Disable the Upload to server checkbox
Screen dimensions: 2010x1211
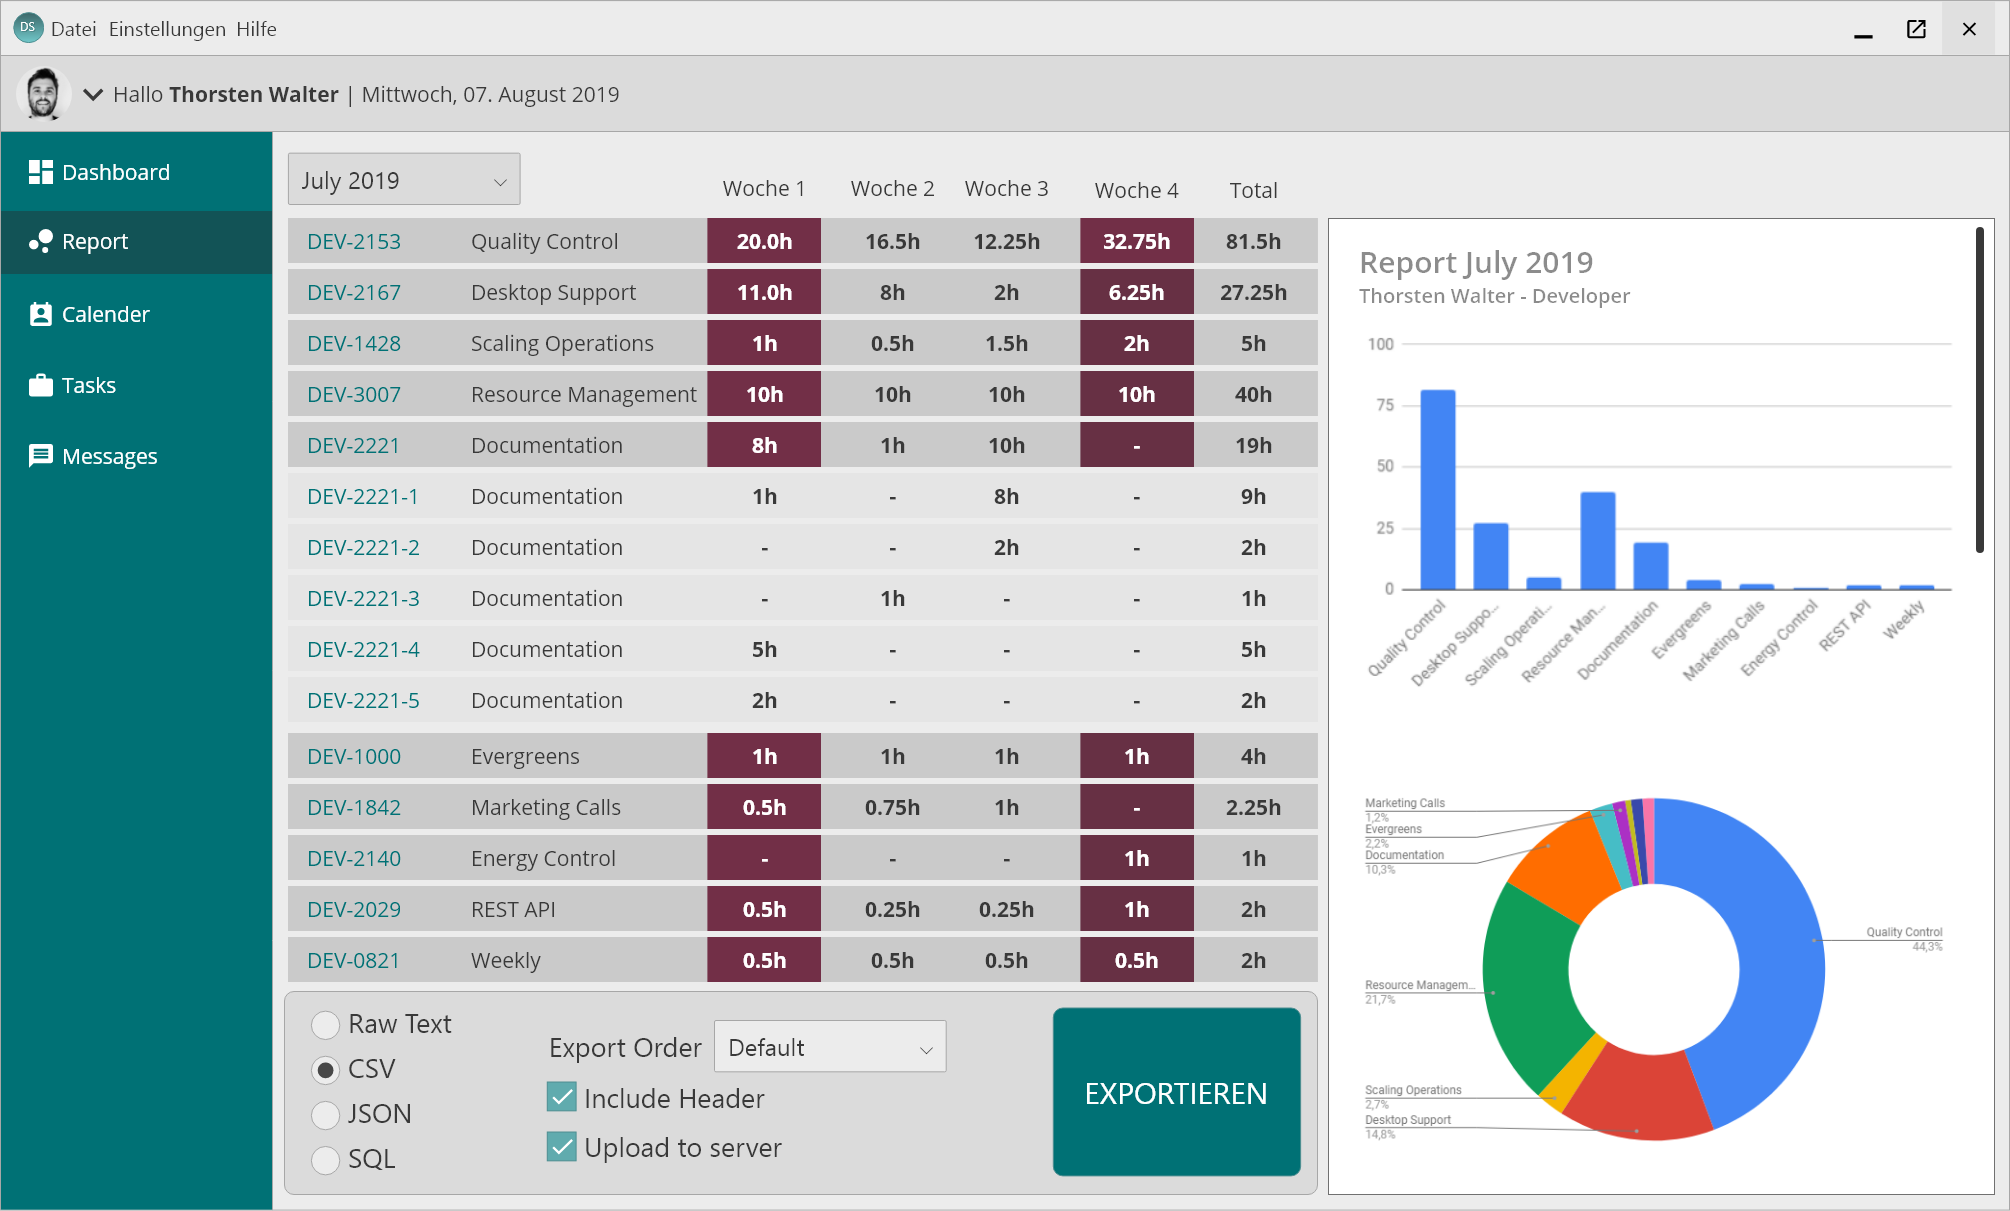pos(562,1147)
